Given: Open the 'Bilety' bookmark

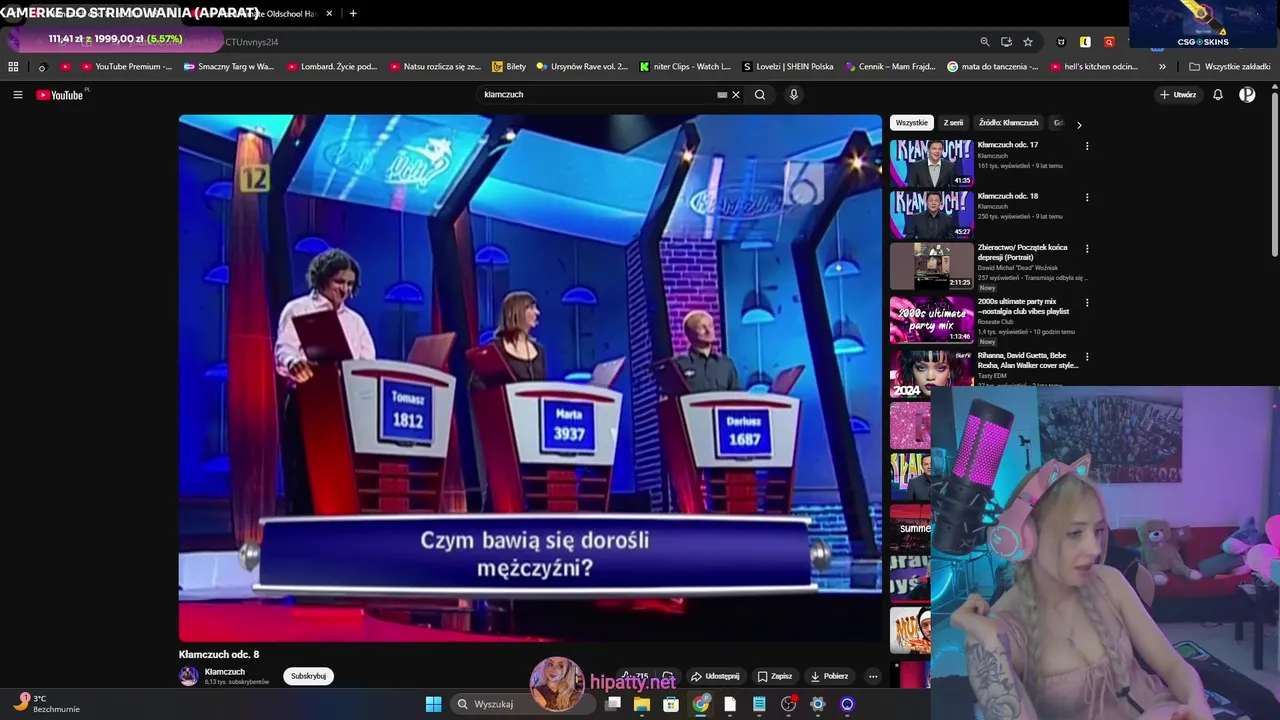Looking at the screenshot, I should (509, 67).
